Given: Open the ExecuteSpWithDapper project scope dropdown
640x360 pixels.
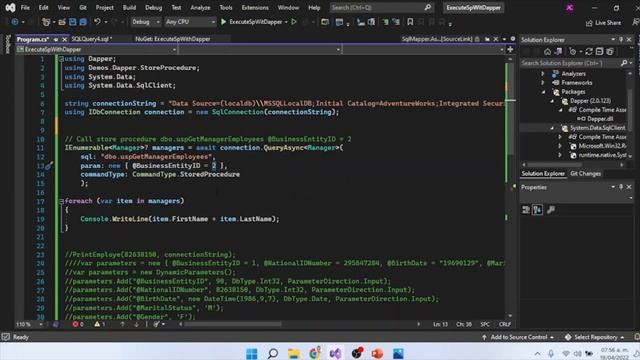Looking at the screenshot, I should point(96,49).
